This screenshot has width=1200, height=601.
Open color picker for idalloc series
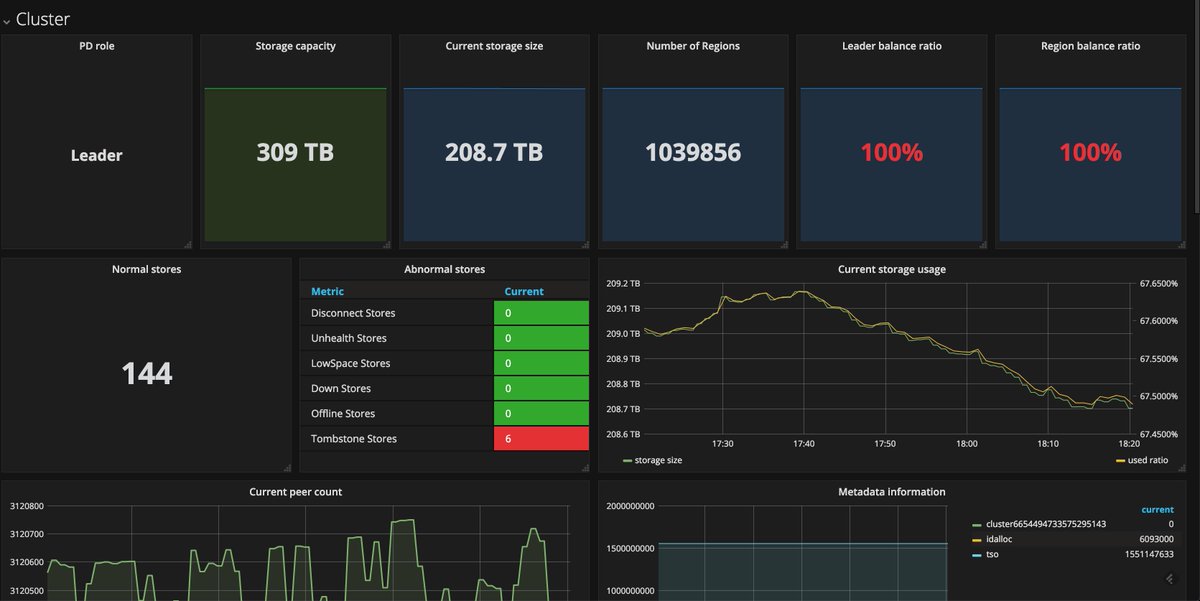click(977, 540)
